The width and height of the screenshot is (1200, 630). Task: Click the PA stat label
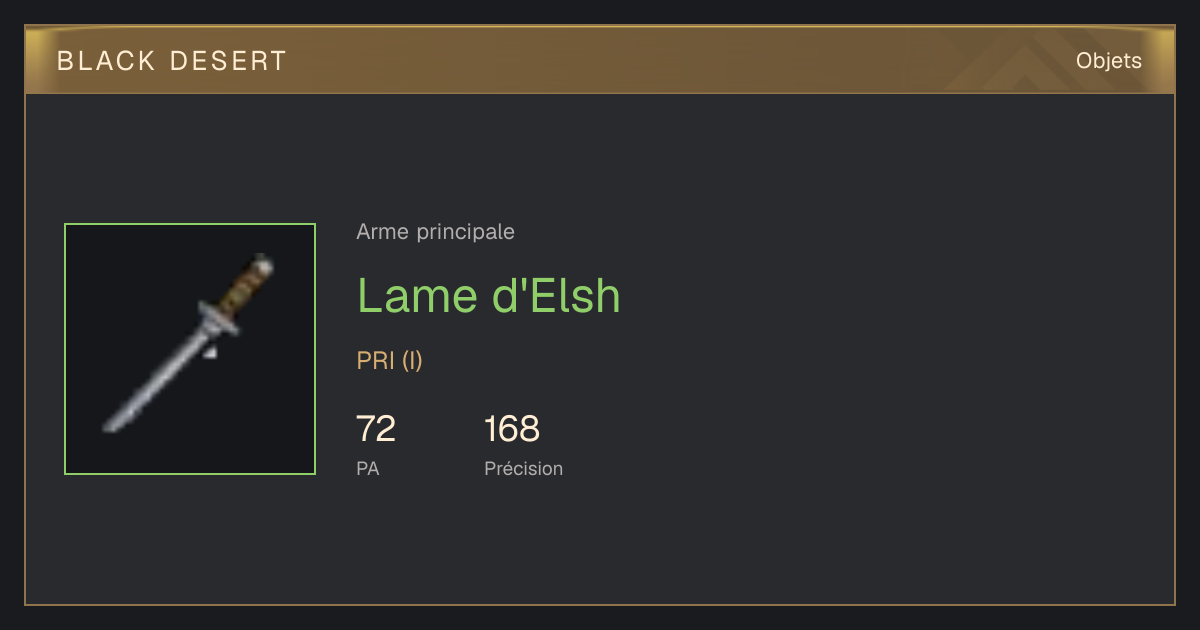(x=367, y=468)
